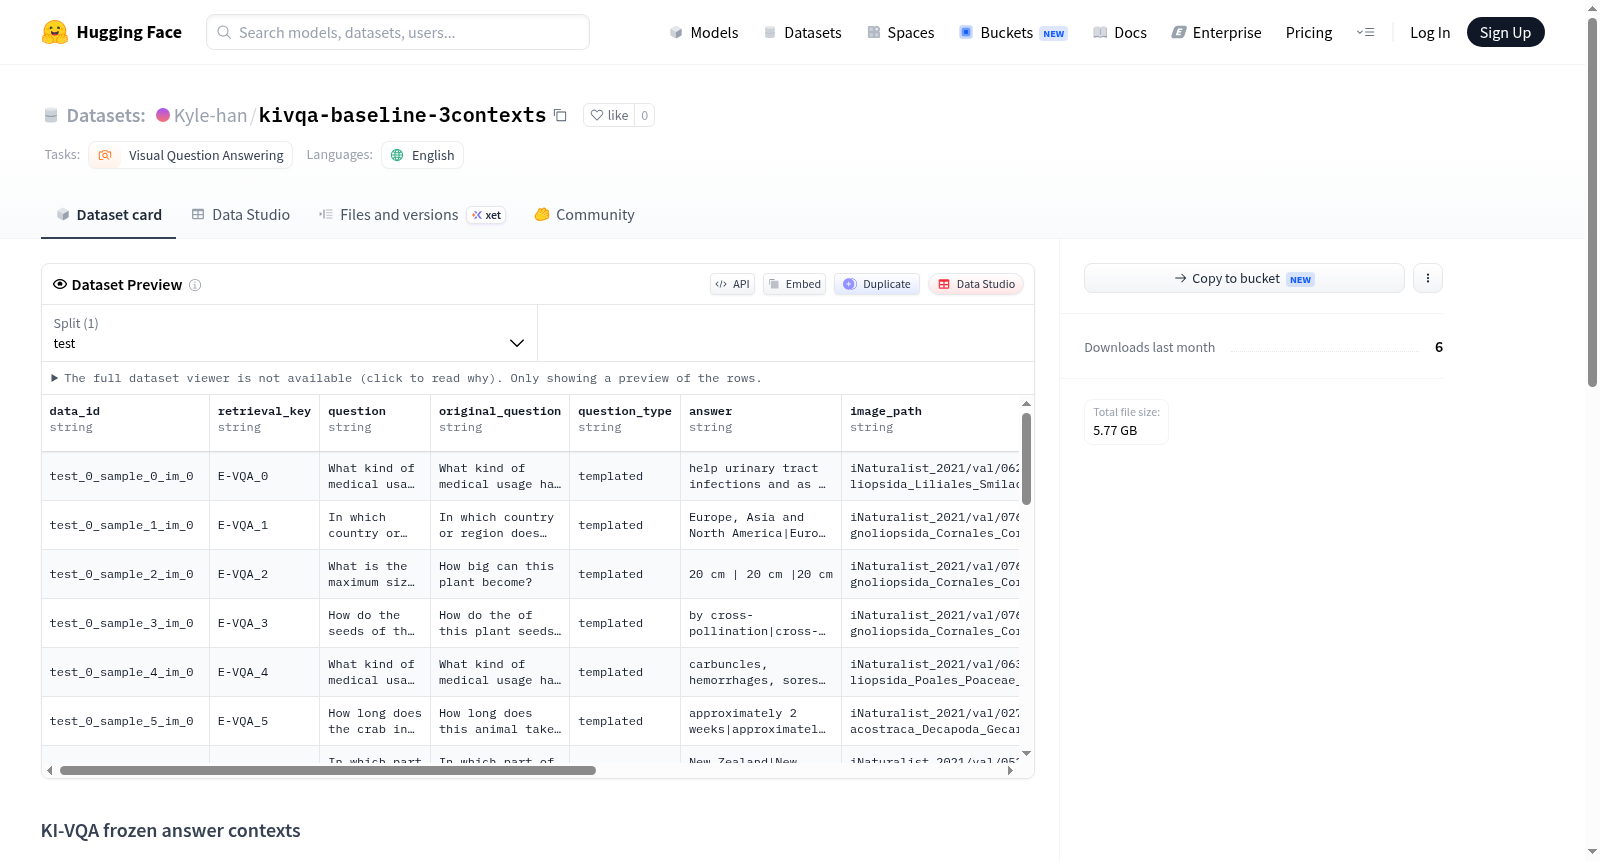This screenshot has height=861, width=1600.
Task: Like the dataset with the heart button
Action: (609, 115)
